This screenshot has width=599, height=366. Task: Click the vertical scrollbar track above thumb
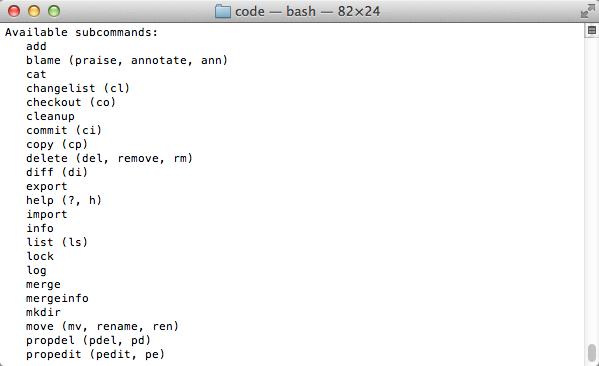tap(591, 190)
